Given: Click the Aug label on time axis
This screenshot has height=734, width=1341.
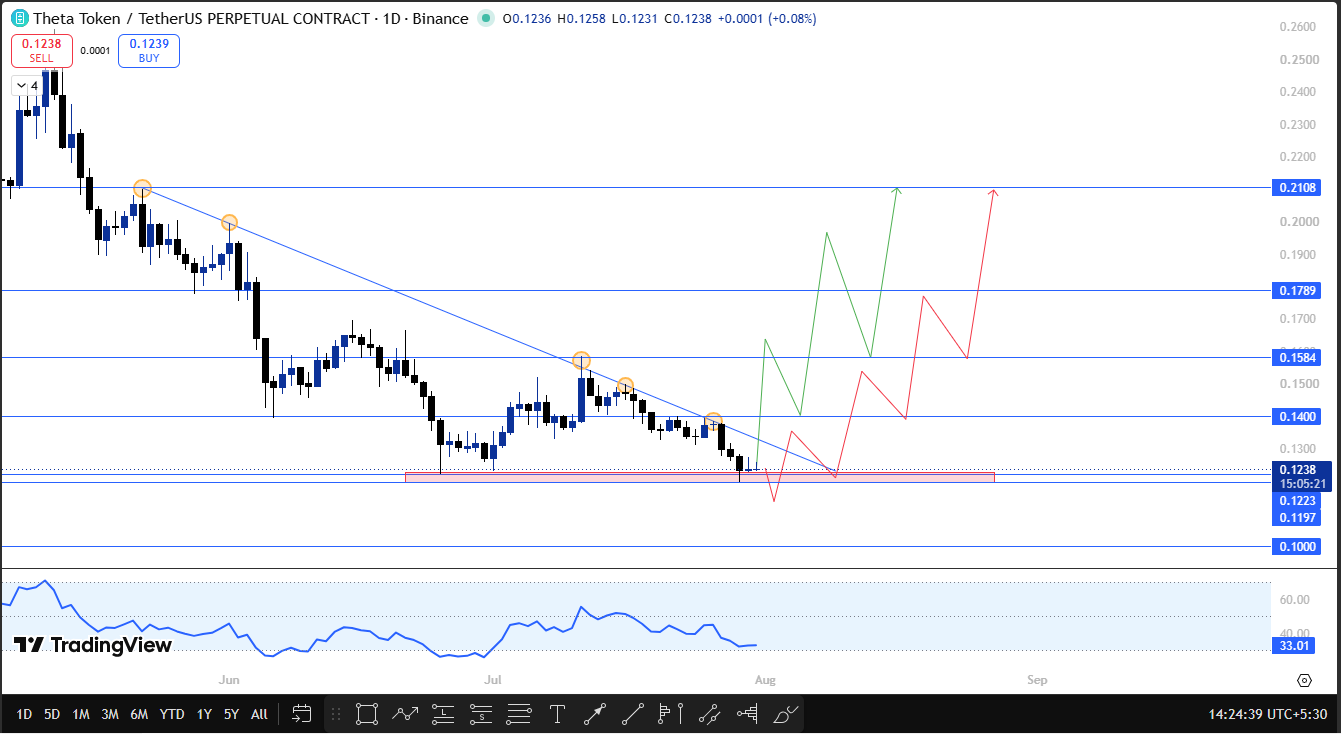Looking at the screenshot, I should [765, 680].
